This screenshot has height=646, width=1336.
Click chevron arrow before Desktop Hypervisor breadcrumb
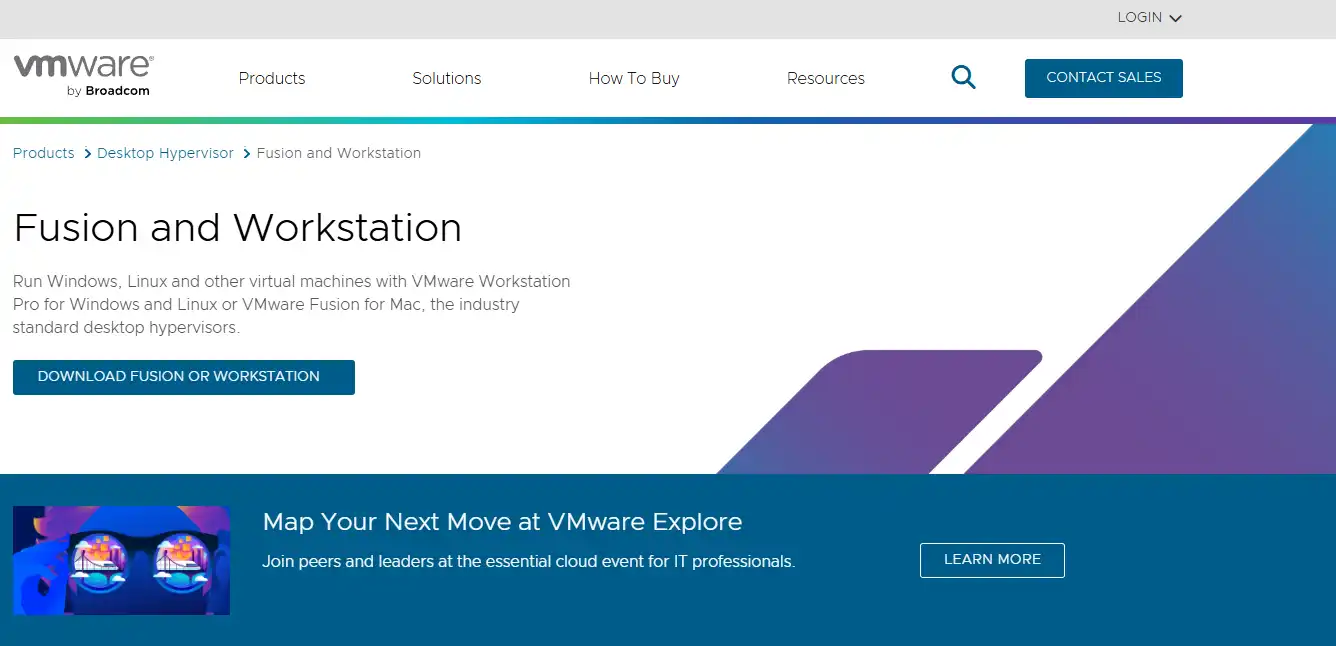[x=87, y=154]
